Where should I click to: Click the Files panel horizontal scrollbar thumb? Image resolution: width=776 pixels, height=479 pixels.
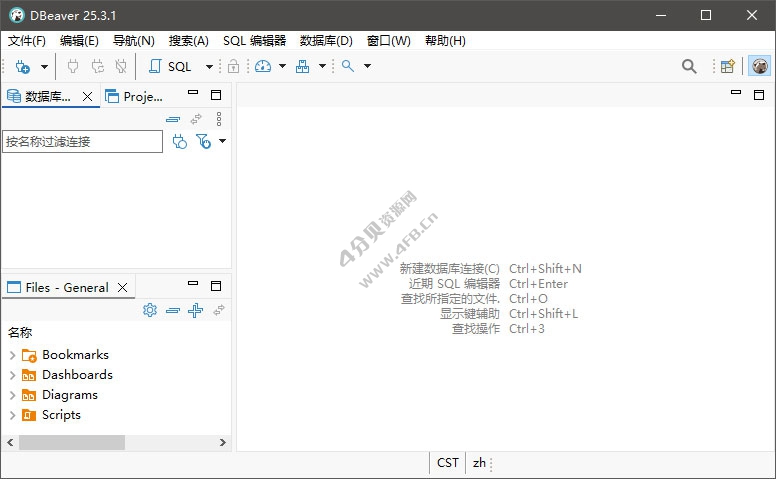[x=72, y=442]
